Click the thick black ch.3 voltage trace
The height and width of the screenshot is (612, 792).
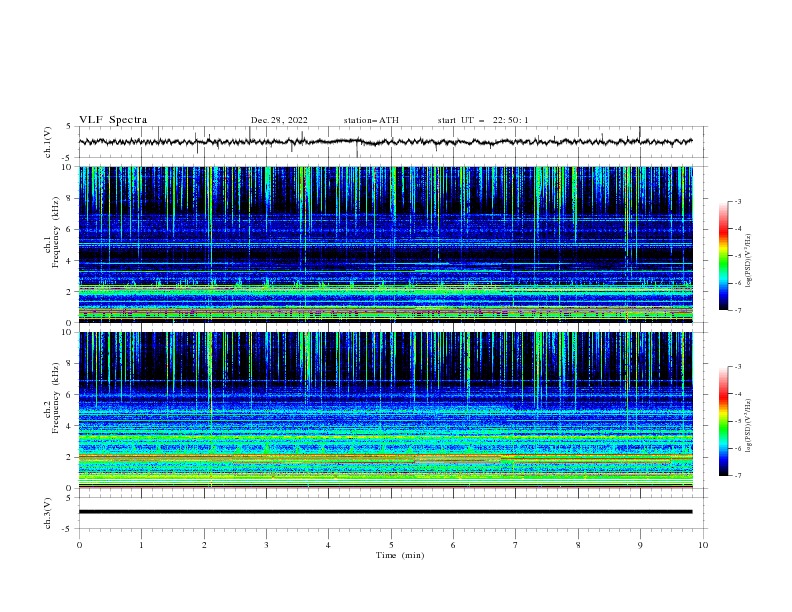click(x=386, y=512)
